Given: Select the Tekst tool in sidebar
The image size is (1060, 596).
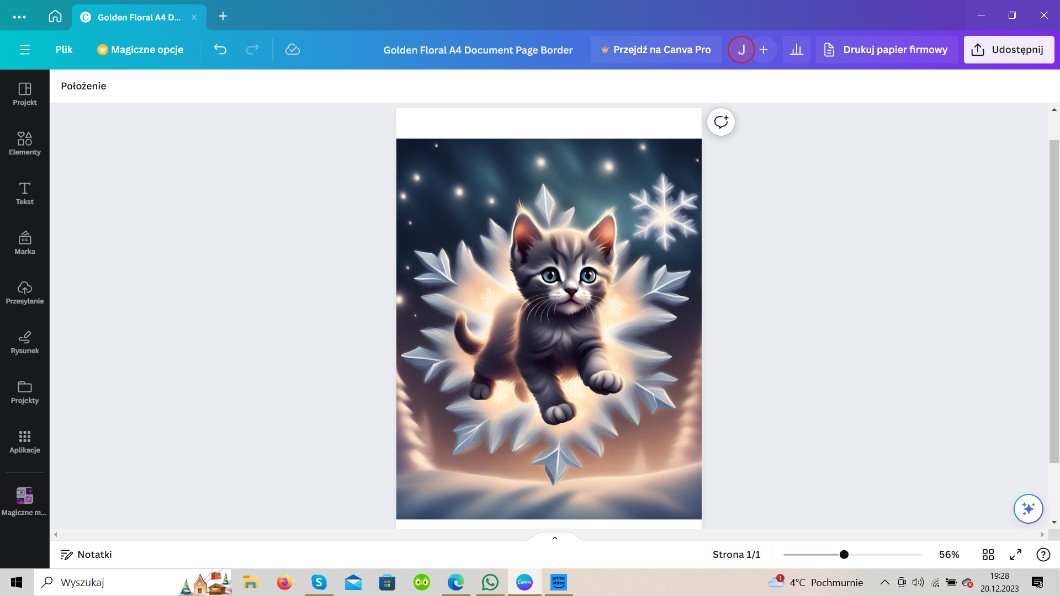Looking at the screenshot, I should tap(24, 193).
